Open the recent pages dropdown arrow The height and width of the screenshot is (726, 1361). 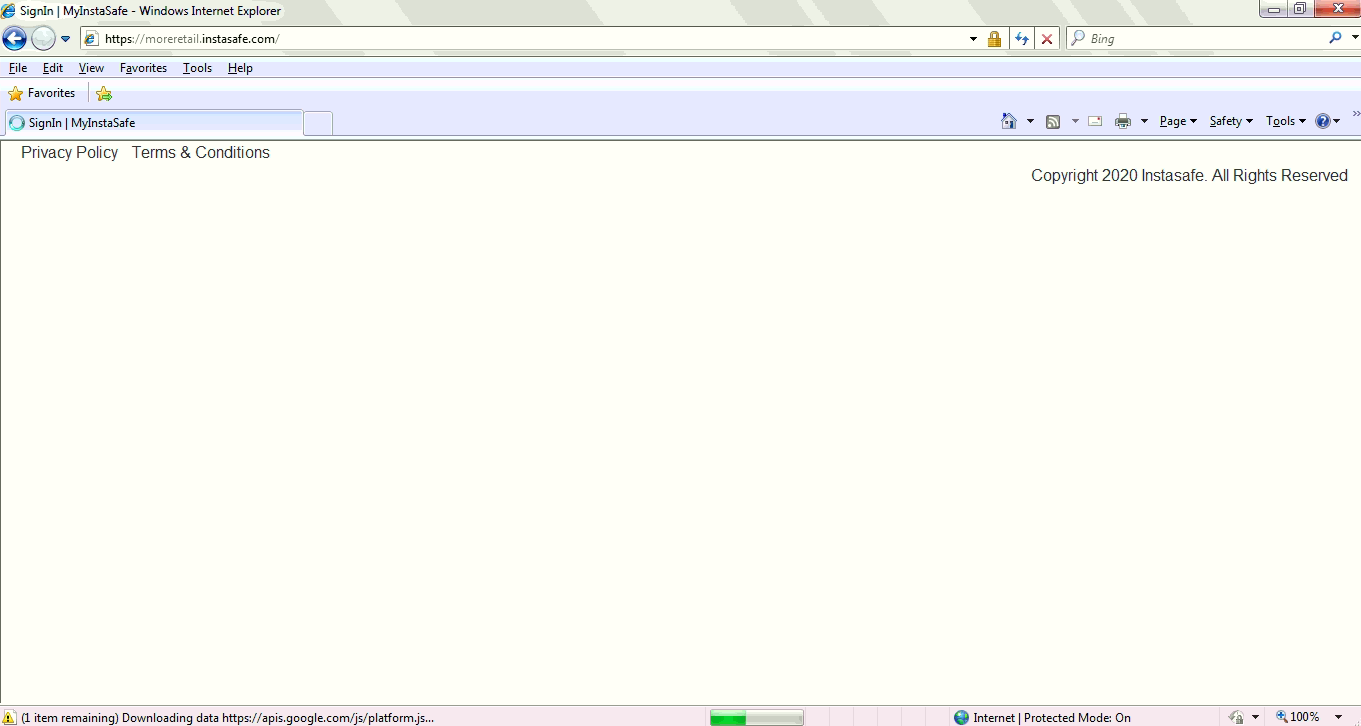click(x=66, y=39)
